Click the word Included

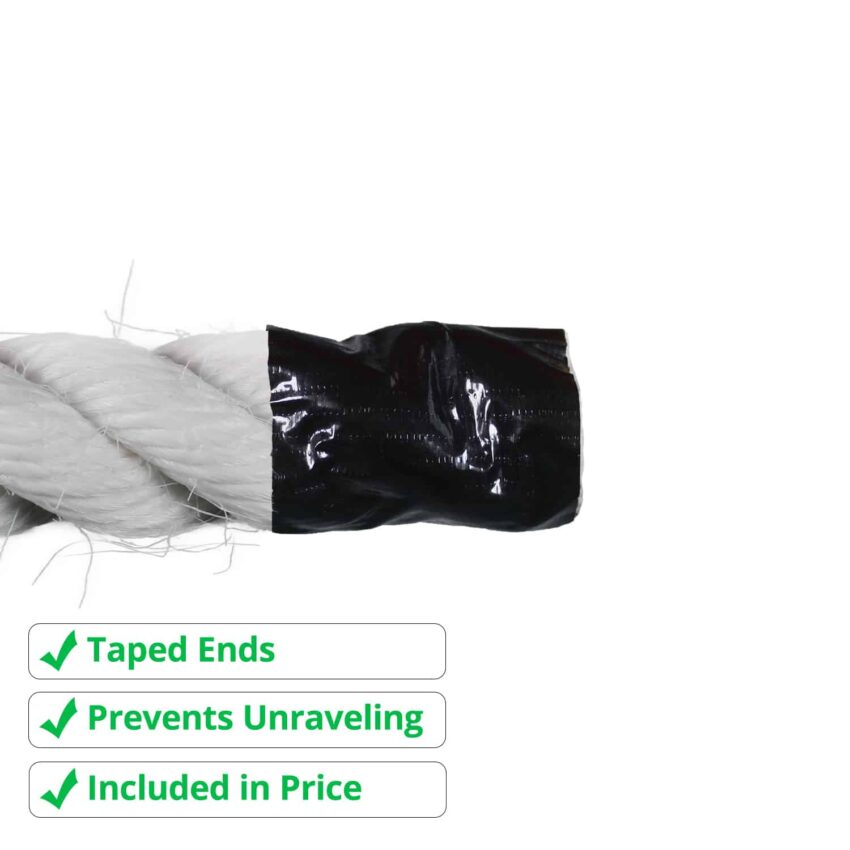158,788
